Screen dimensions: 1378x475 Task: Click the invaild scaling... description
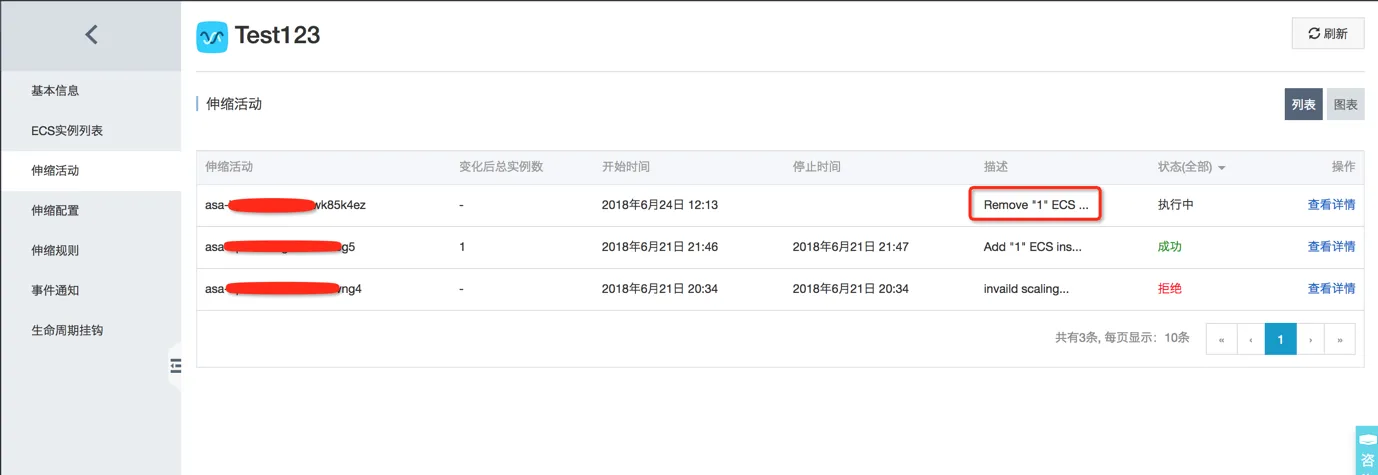coord(1026,289)
